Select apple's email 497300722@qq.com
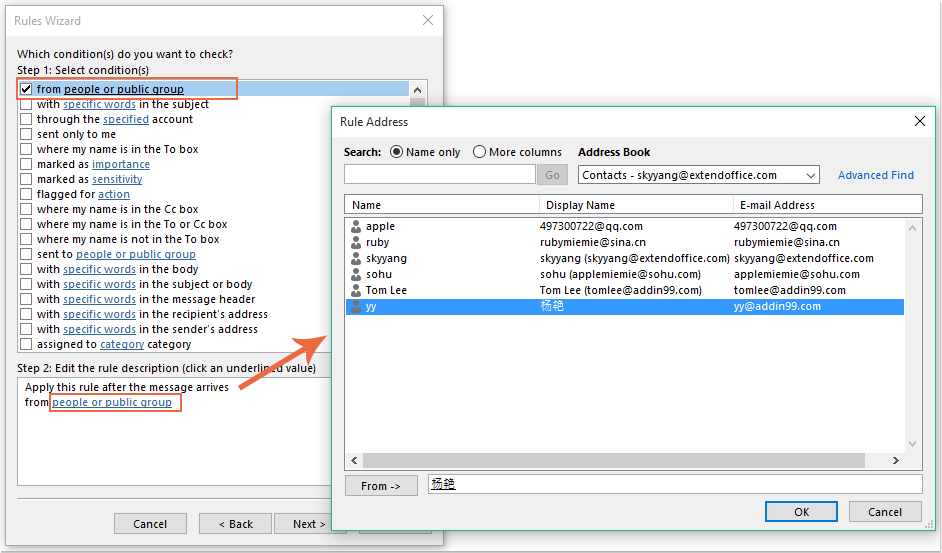 785,227
